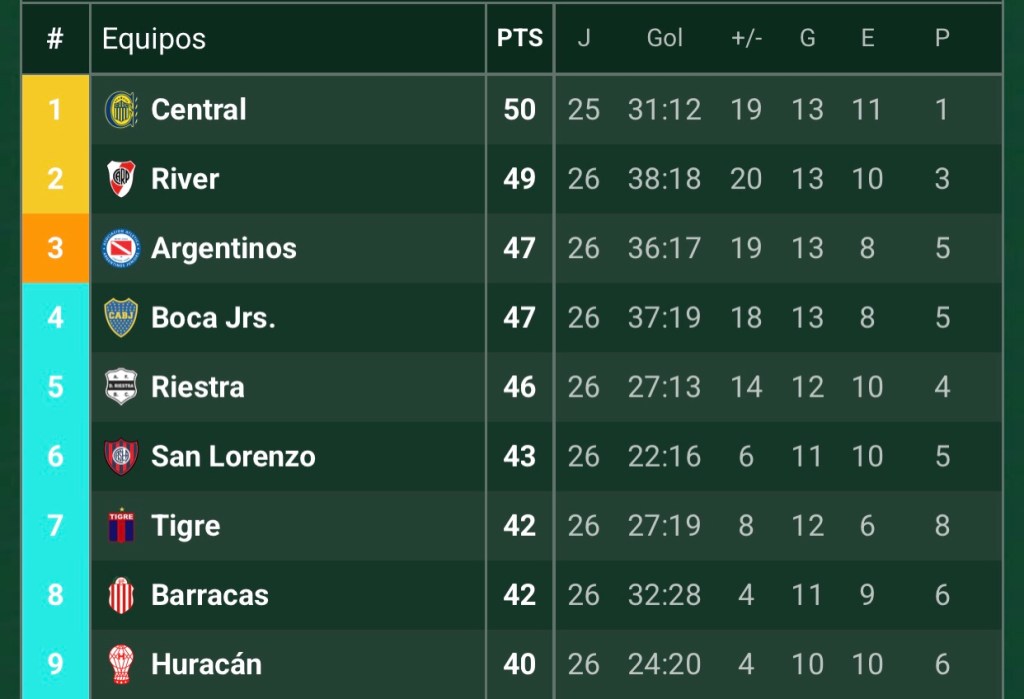
Task: Open the Central team name link
Action: coord(199,109)
